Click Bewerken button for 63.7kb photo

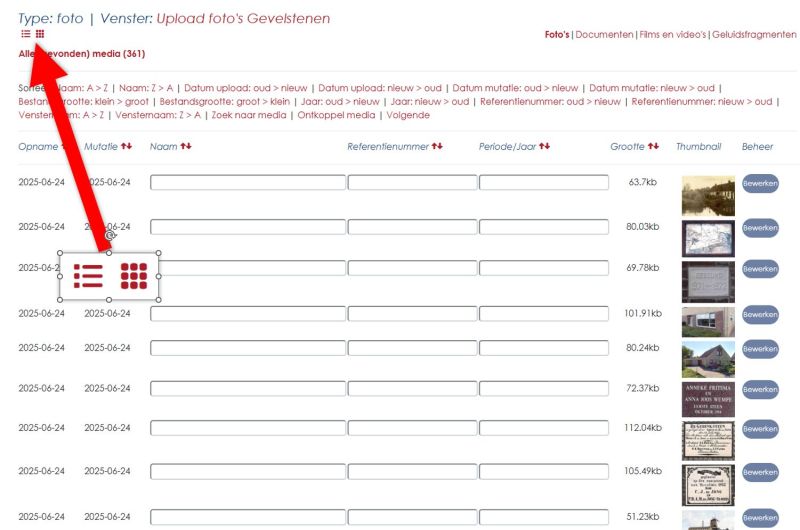760,184
